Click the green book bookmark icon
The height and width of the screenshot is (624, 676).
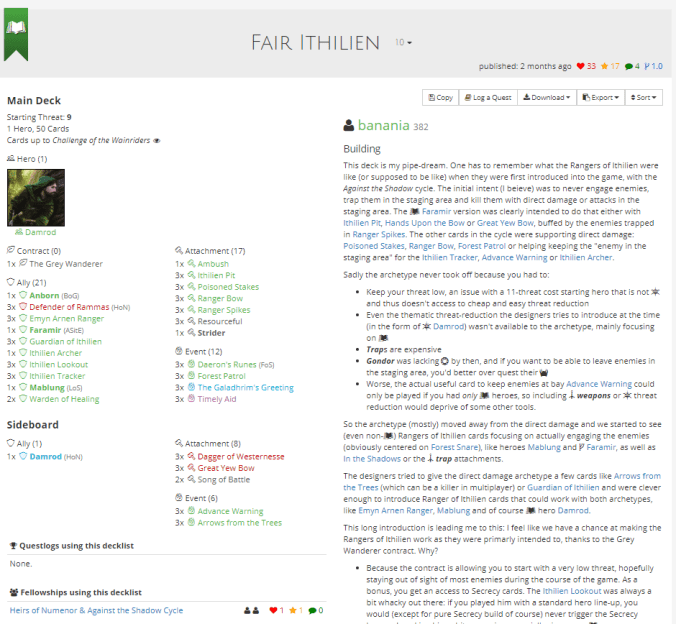pyautogui.click(x=16, y=34)
